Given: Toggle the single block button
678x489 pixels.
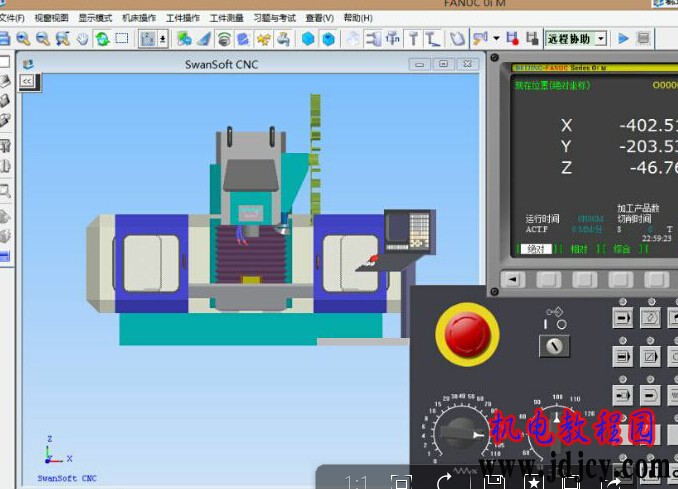Looking at the screenshot, I should pyautogui.click(x=622, y=357).
